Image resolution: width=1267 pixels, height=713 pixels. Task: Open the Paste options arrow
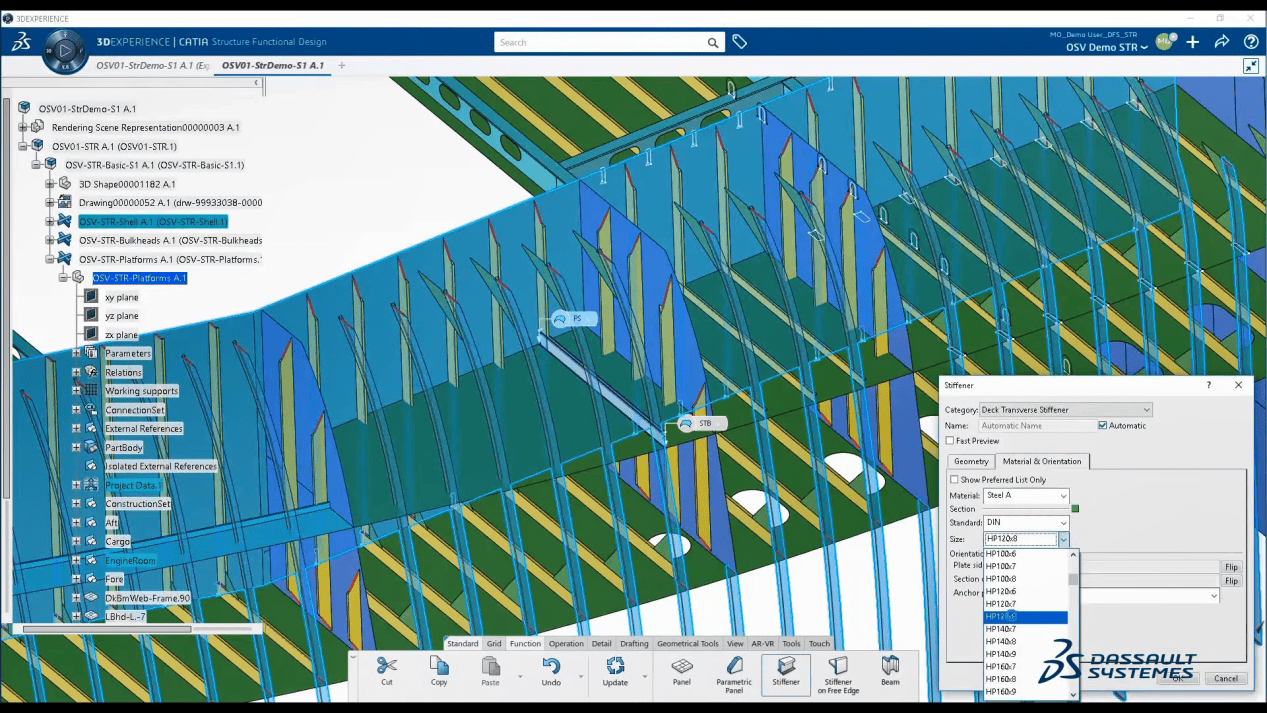520,677
